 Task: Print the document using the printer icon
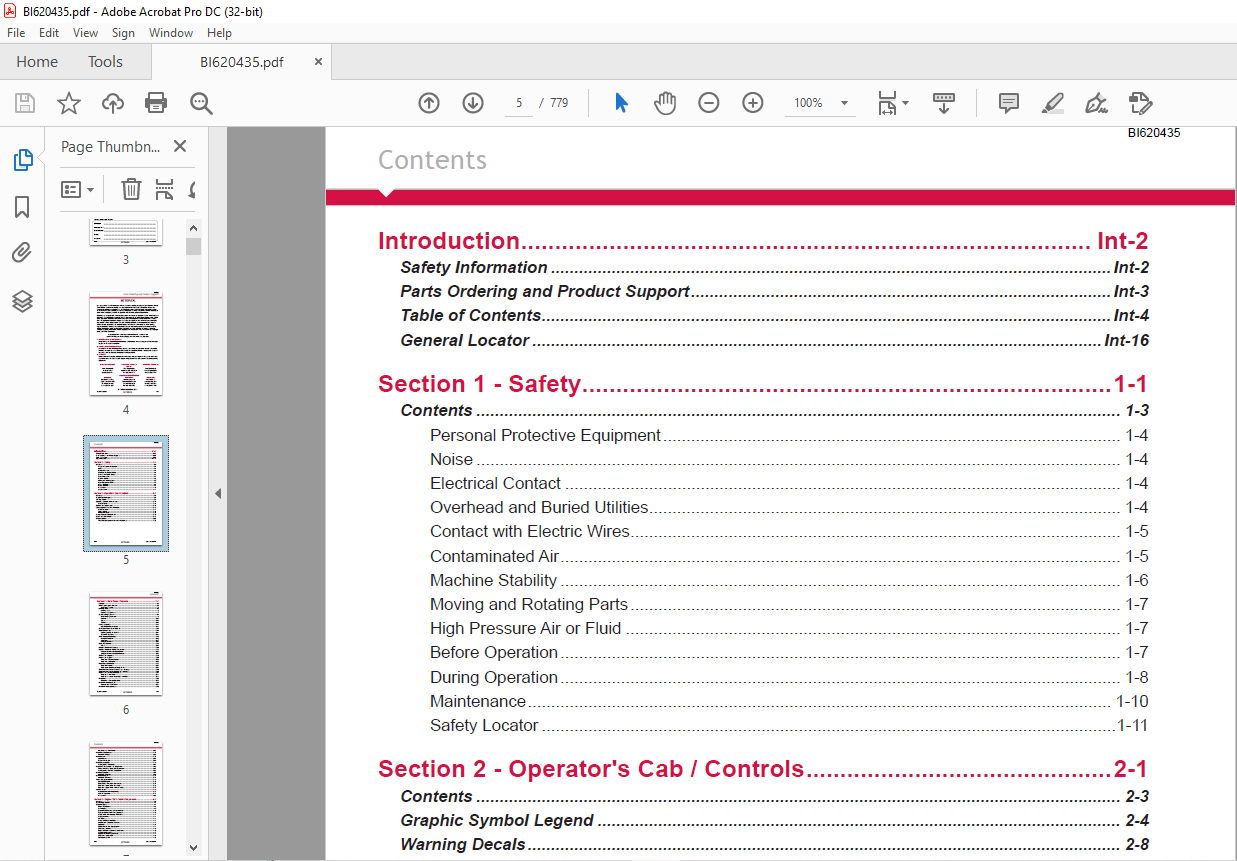[x=156, y=103]
